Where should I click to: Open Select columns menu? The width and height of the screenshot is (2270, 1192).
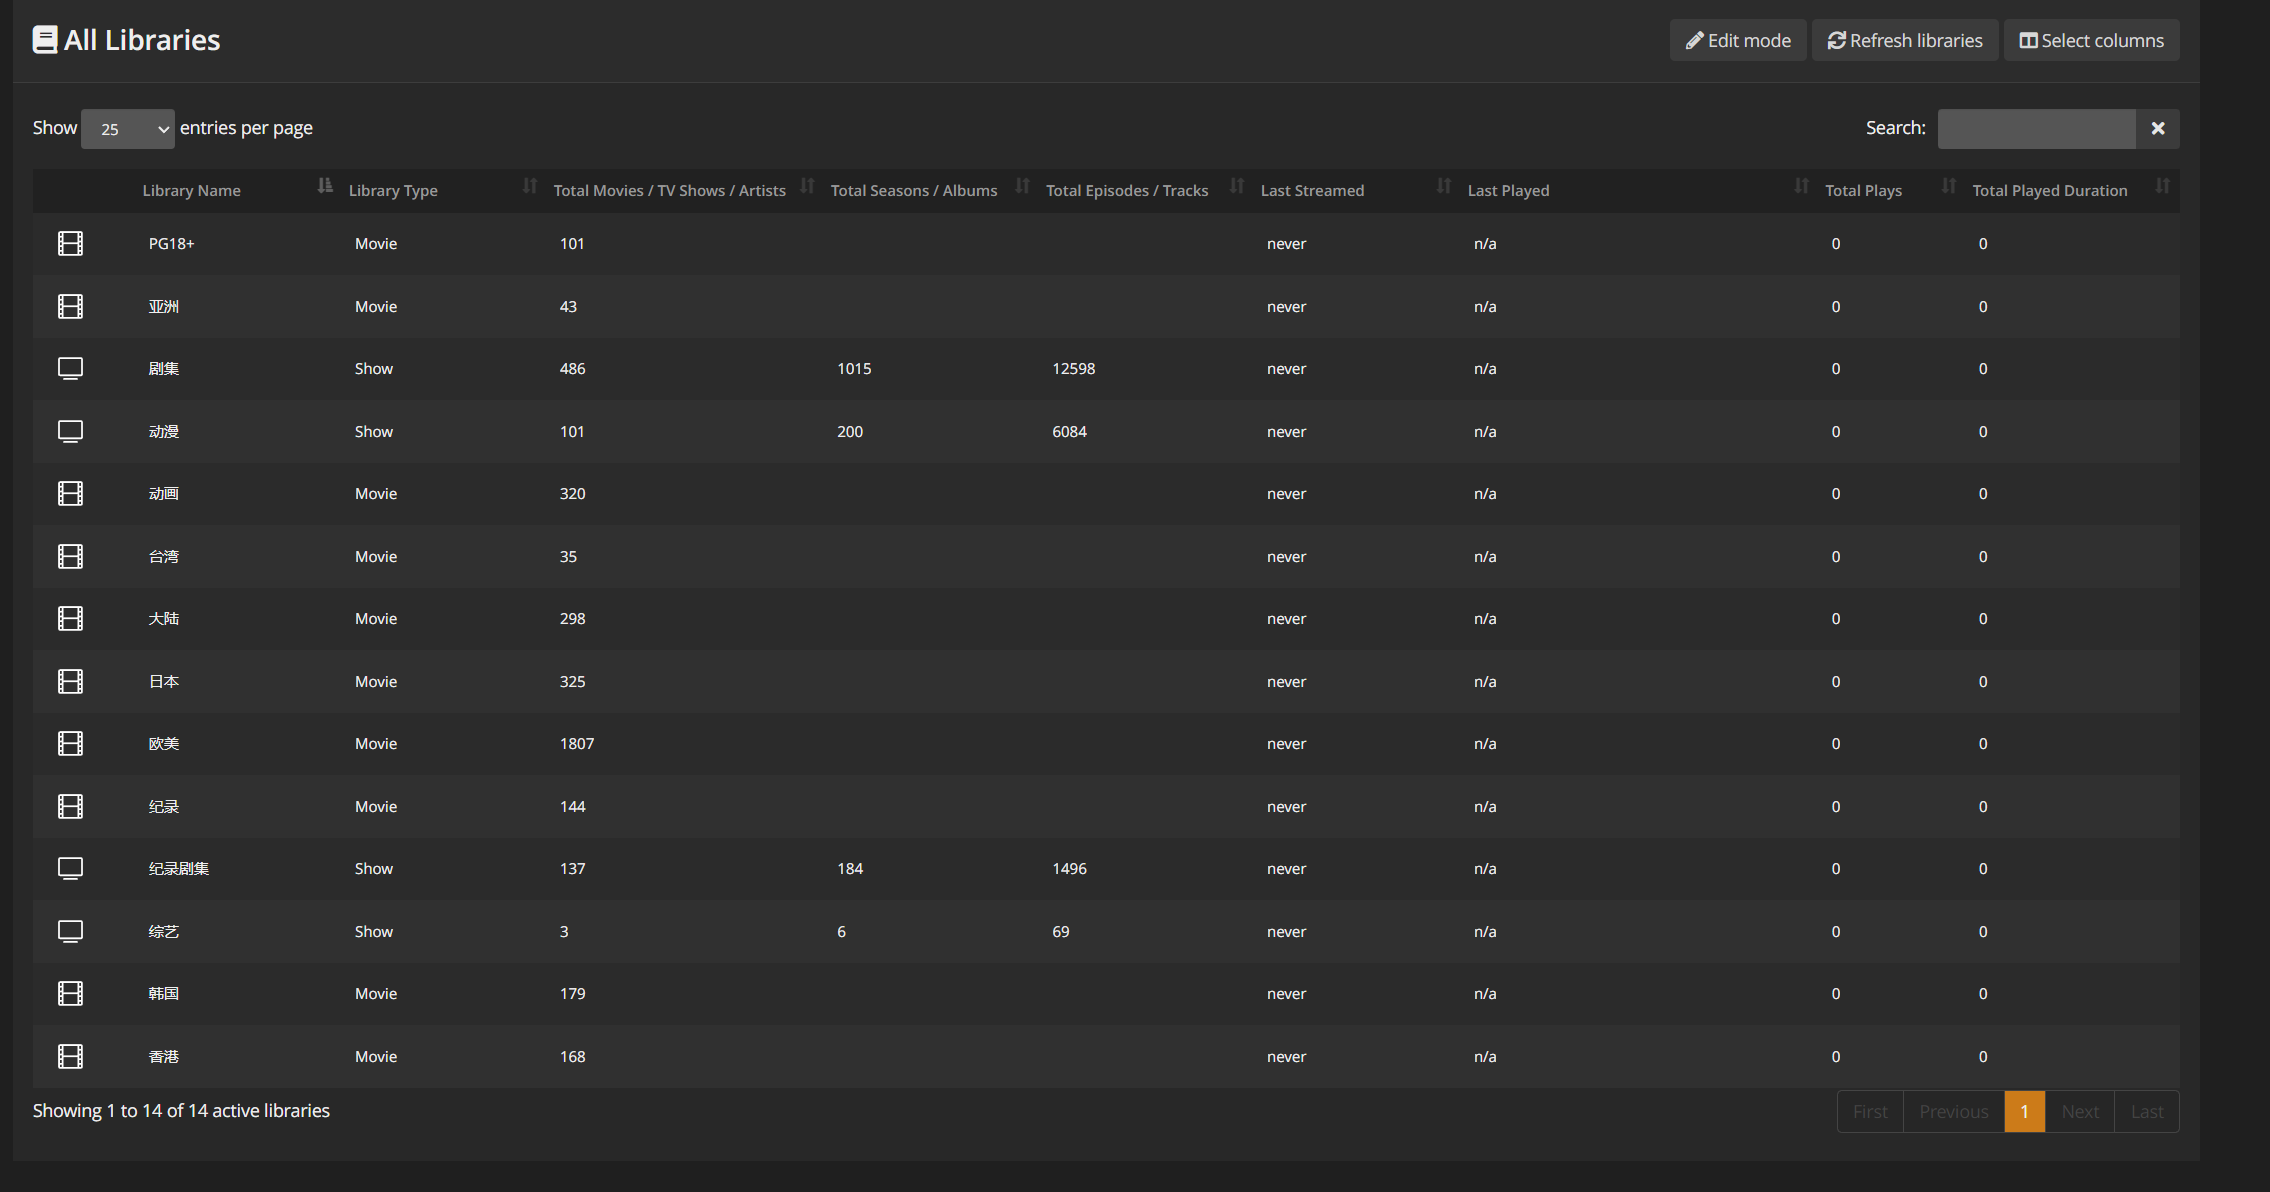point(2091,41)
